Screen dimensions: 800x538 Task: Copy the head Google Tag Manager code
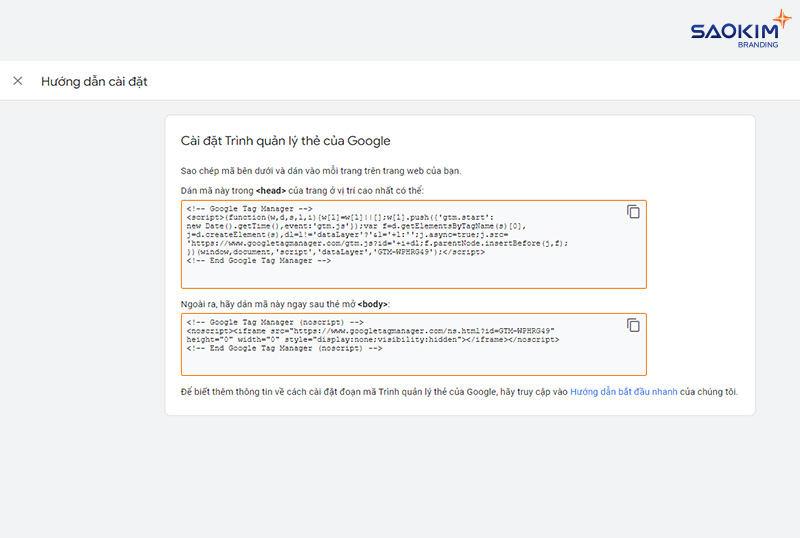point(633,212)
